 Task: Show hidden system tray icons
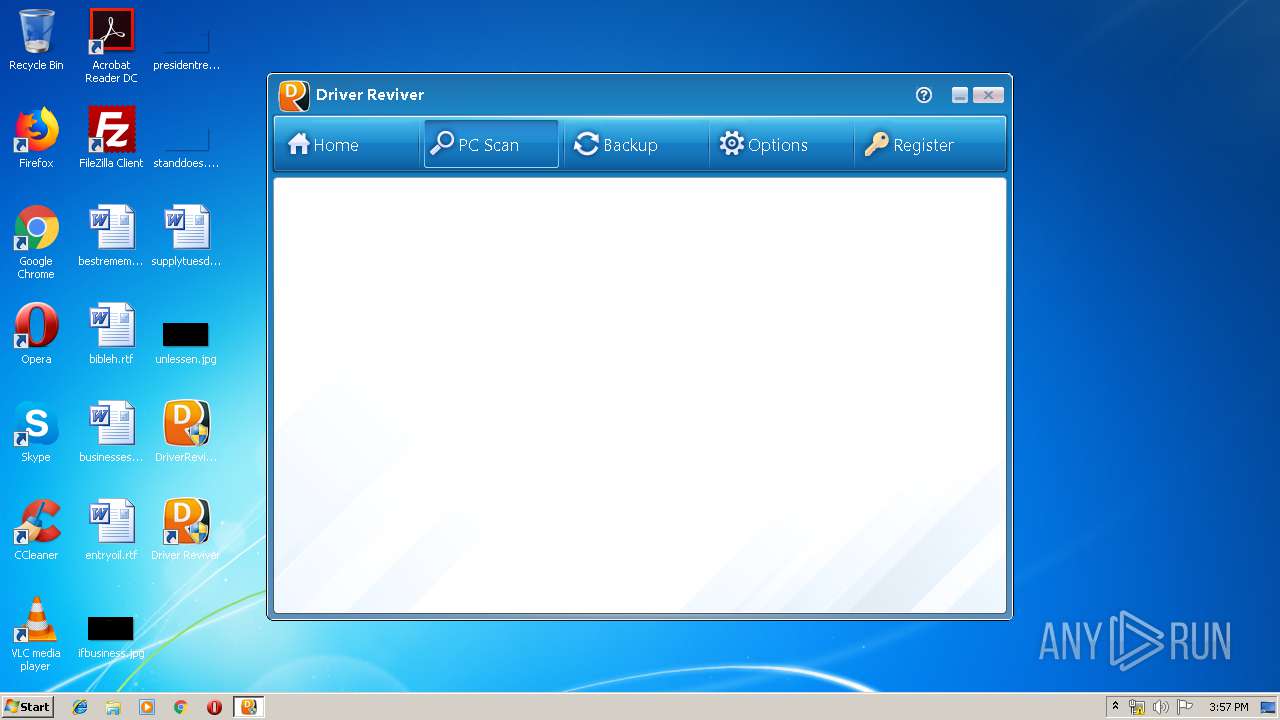point(1115,707)
